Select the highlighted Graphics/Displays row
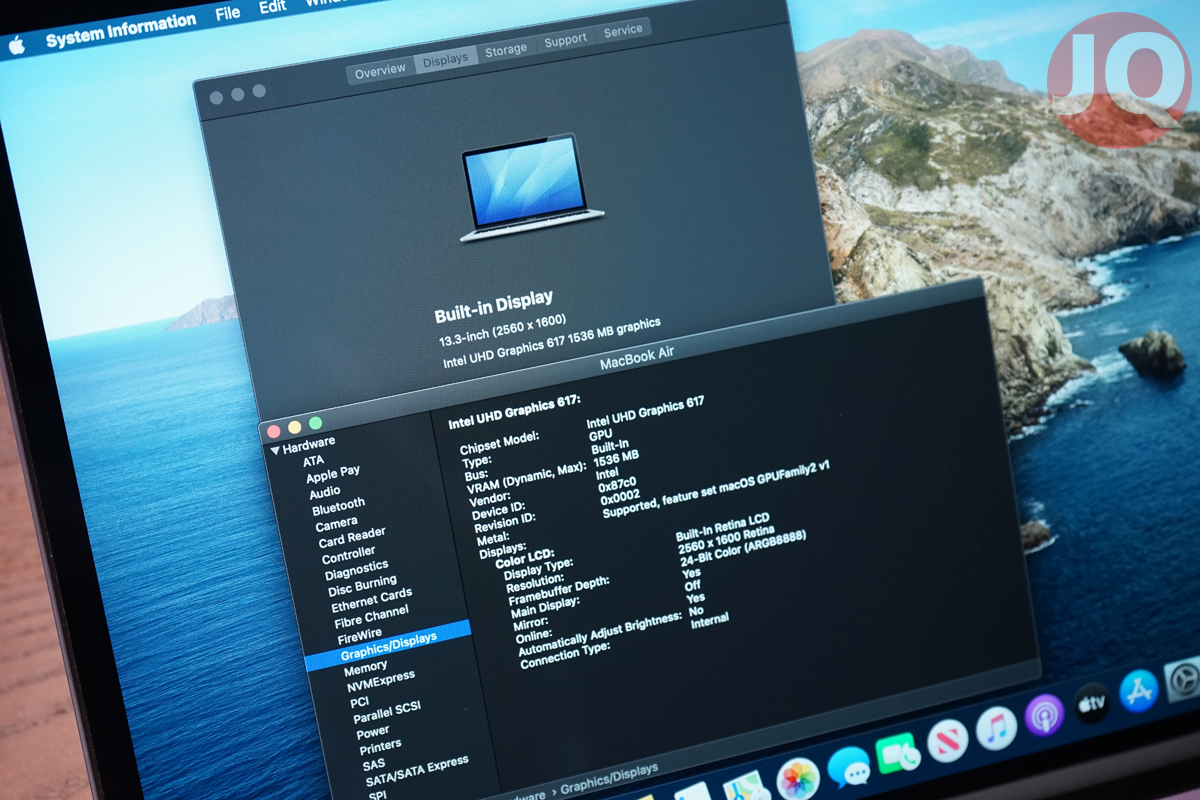 tap(387, 646)
